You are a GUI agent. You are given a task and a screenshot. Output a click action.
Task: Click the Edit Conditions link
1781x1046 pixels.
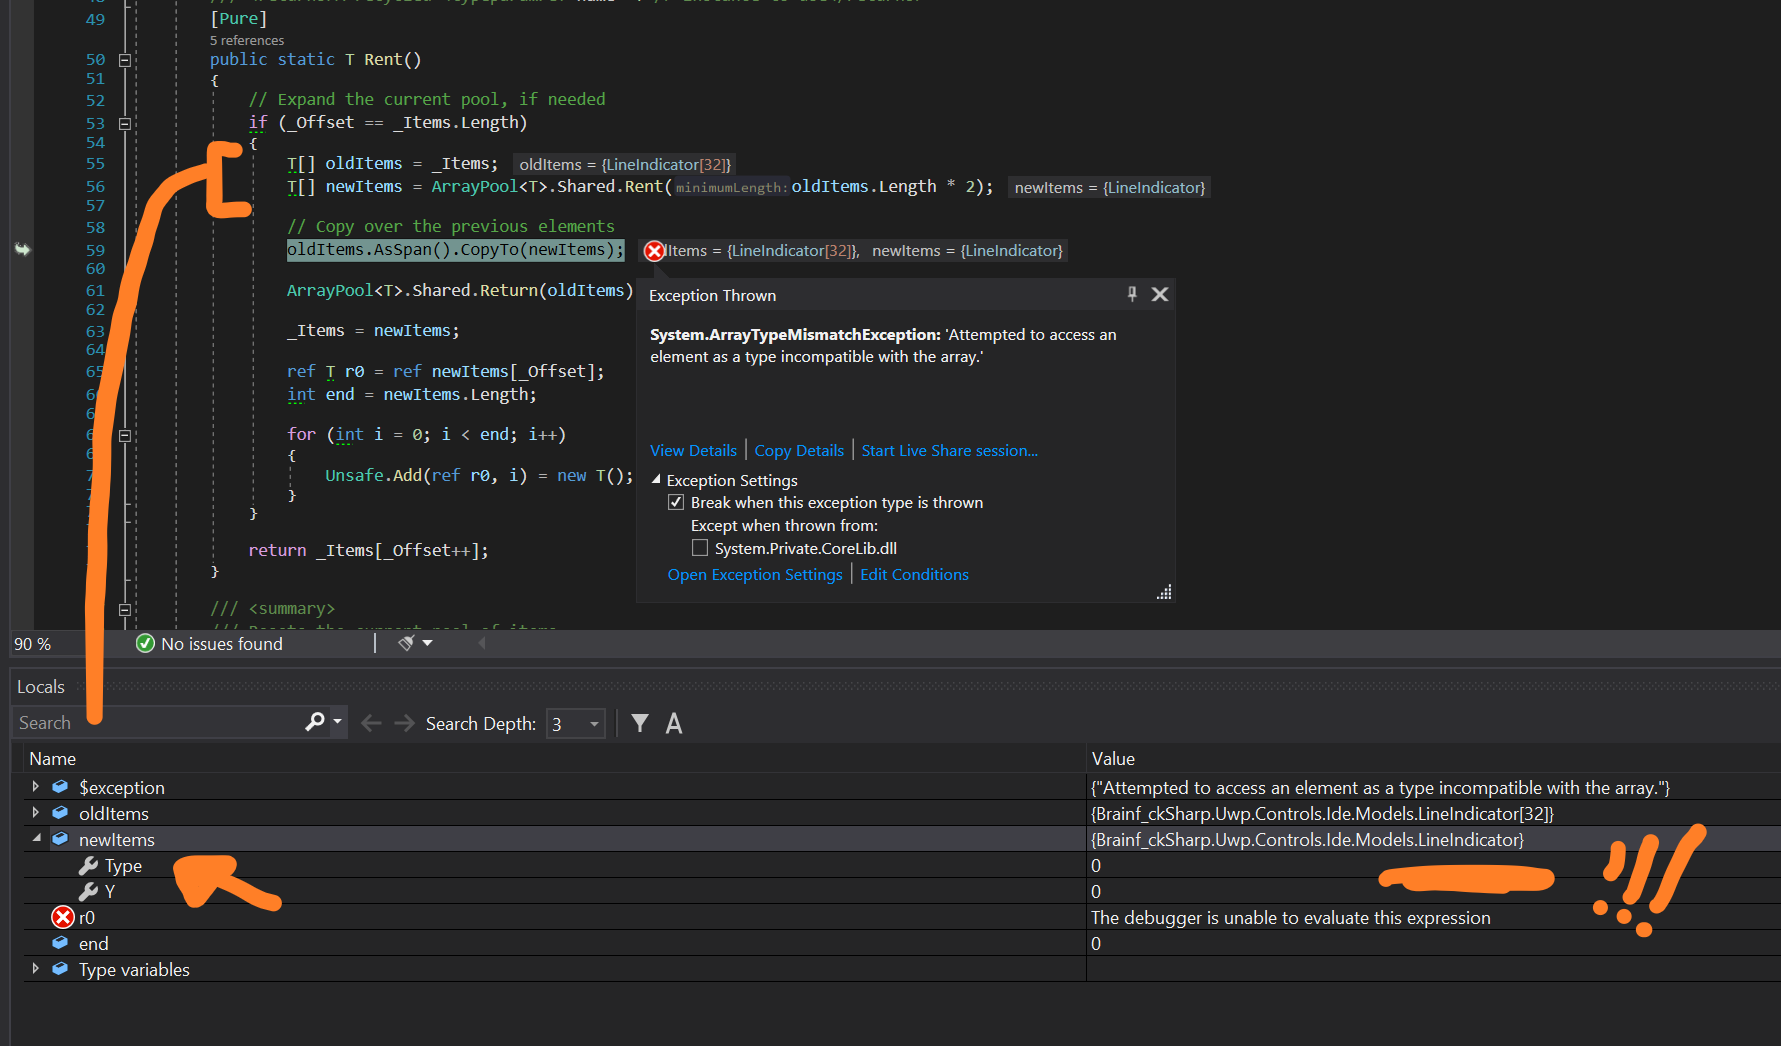tap(914, 575)
